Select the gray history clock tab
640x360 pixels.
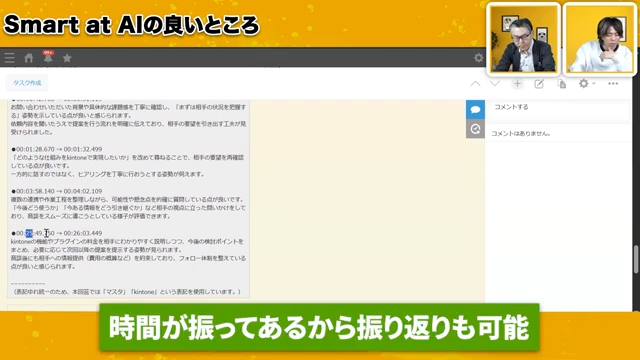tap(475, 129)
